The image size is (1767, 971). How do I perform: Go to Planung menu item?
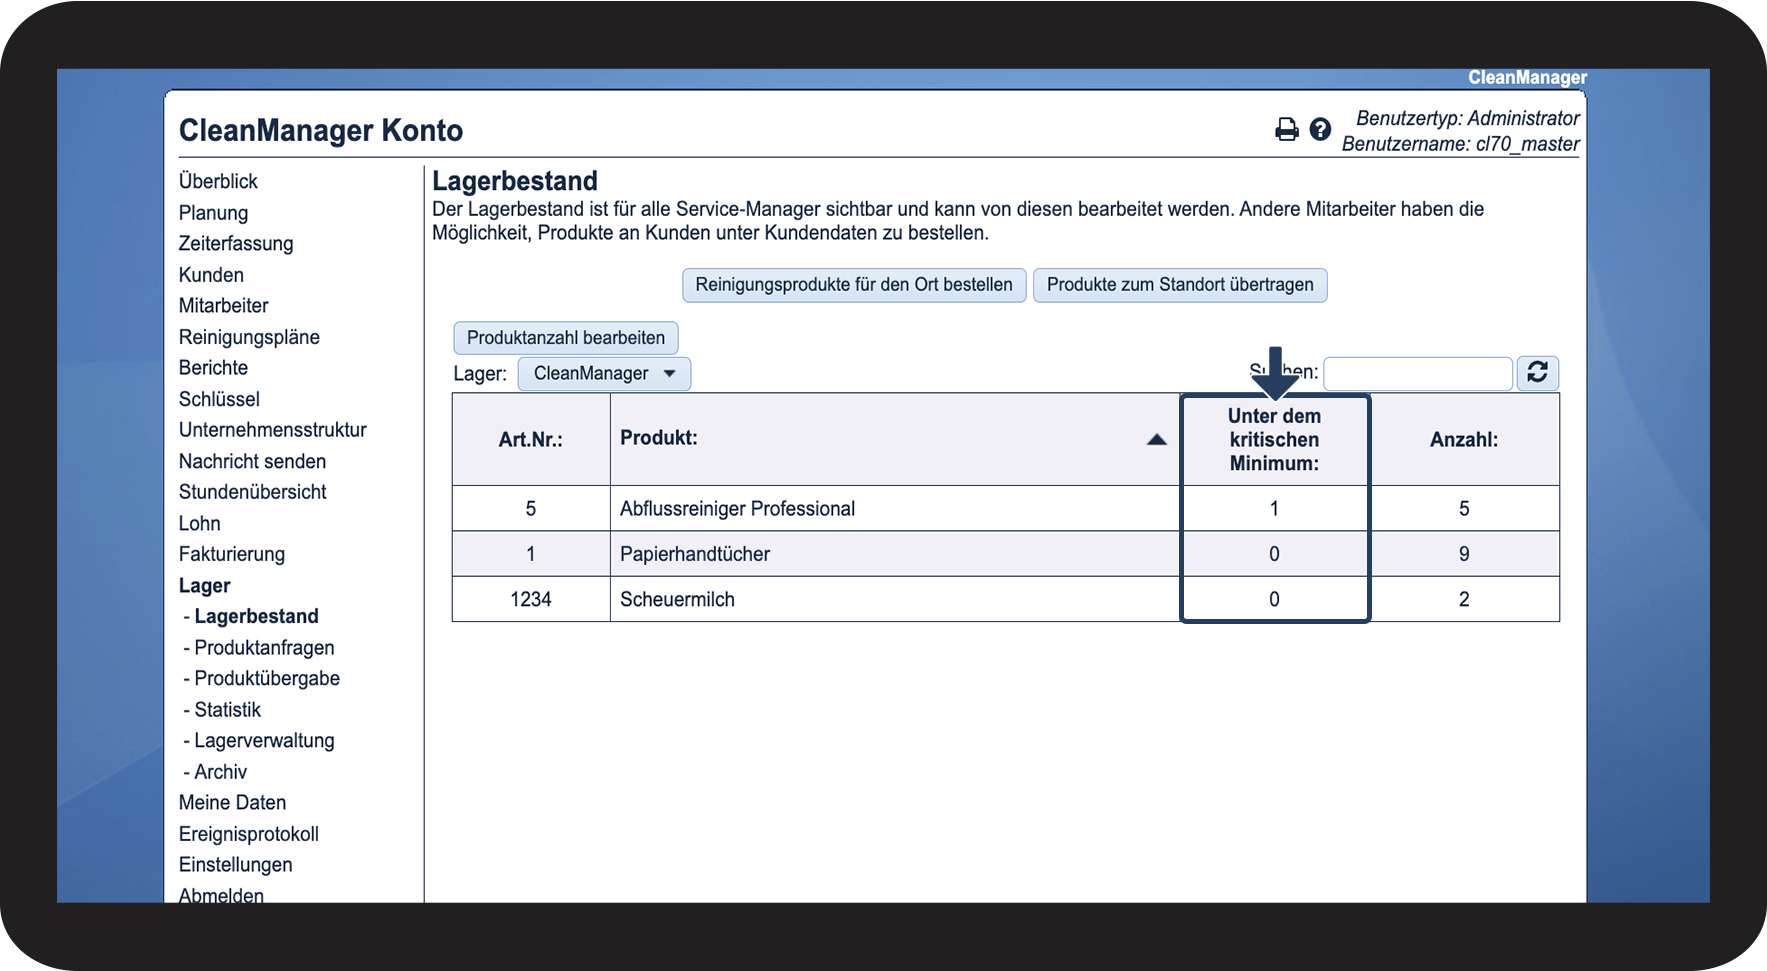tap(213, 213)
